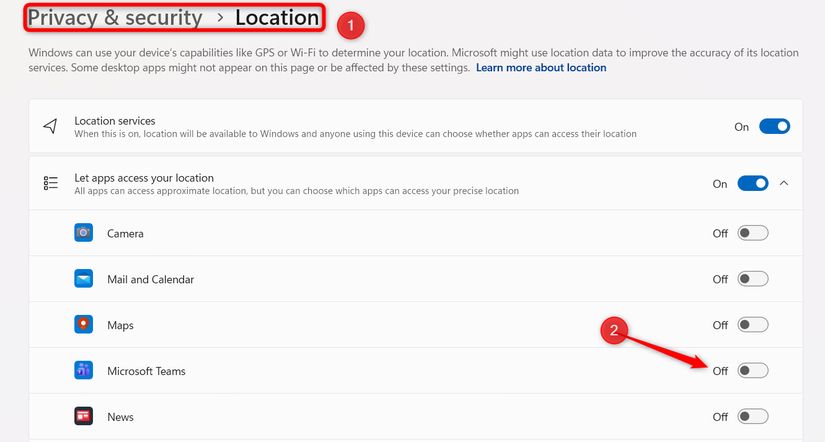The image size is (825, 442).
Task: Disable Let apps access your location toggle
Action: tap(752, 184)
